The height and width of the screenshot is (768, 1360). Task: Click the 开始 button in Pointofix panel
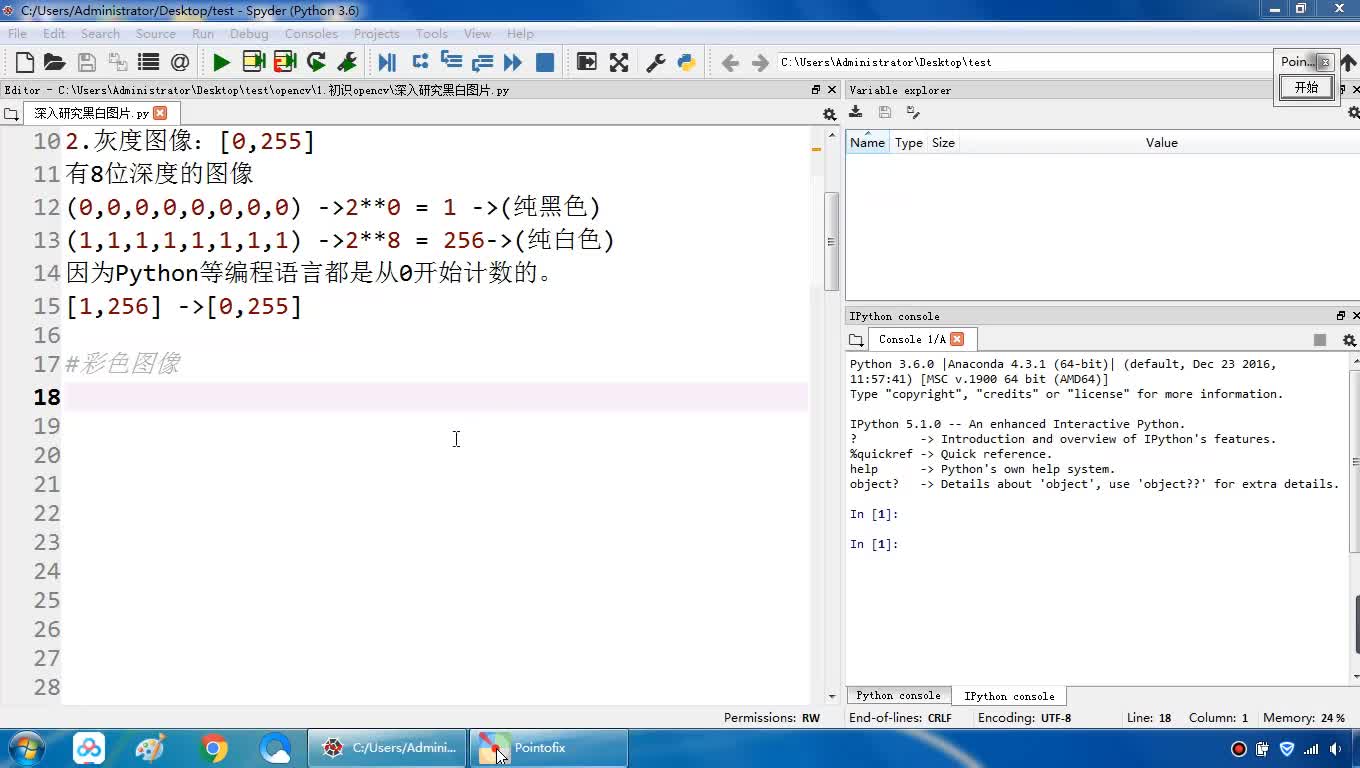coord(1306,87)
